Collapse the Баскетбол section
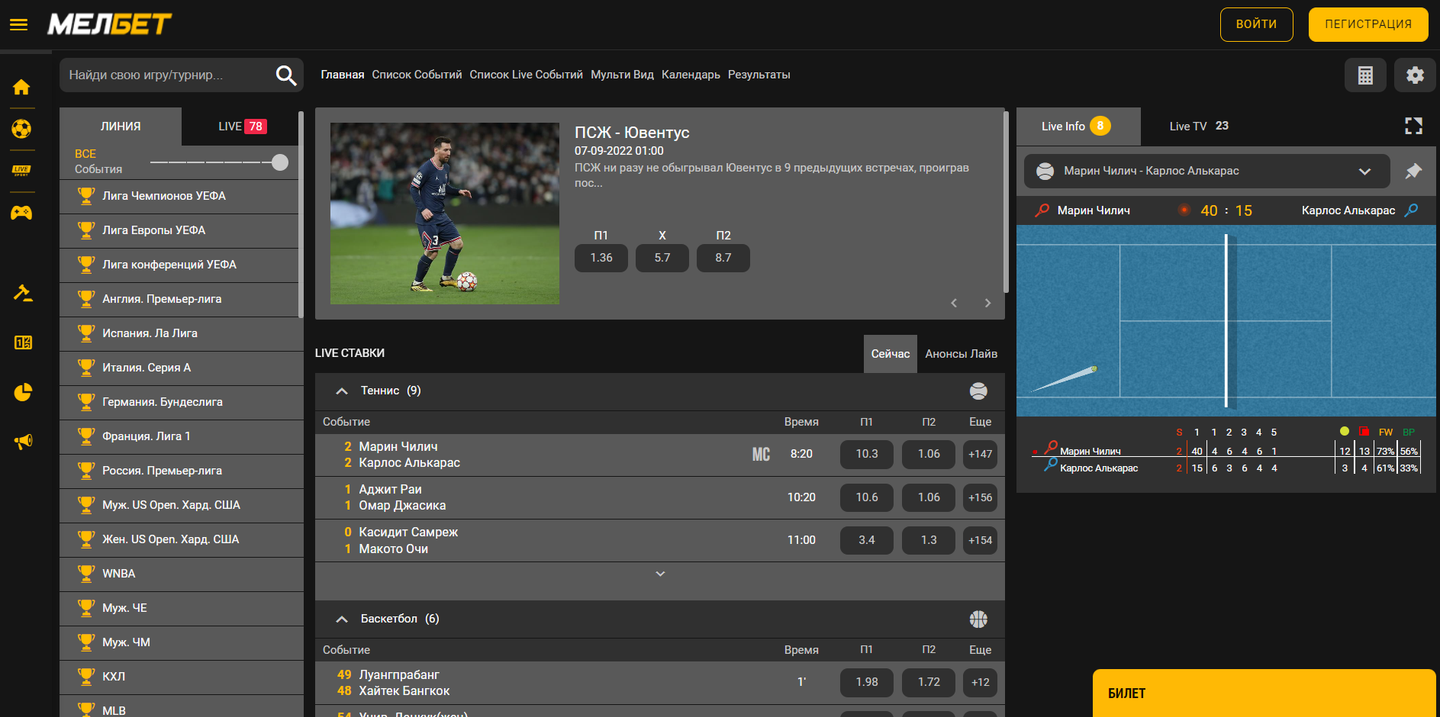The image size is (1440, 717). click(342, 619)
